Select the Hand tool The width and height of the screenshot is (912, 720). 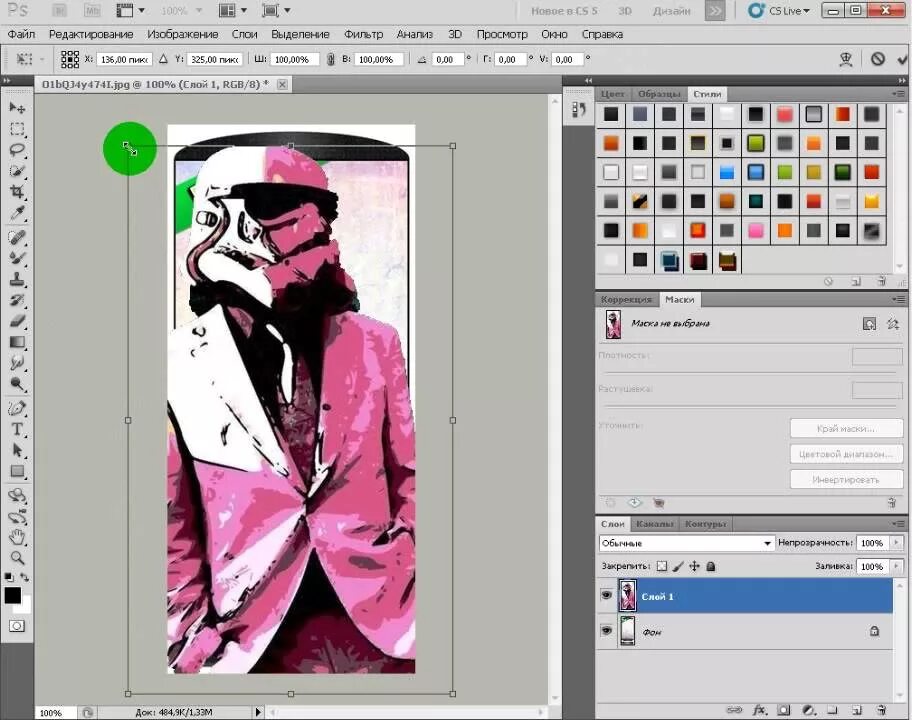coord(17,537)
